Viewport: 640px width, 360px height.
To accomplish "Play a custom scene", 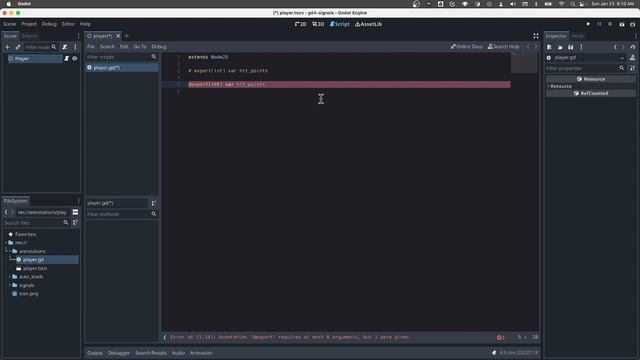I will point(632,24).
